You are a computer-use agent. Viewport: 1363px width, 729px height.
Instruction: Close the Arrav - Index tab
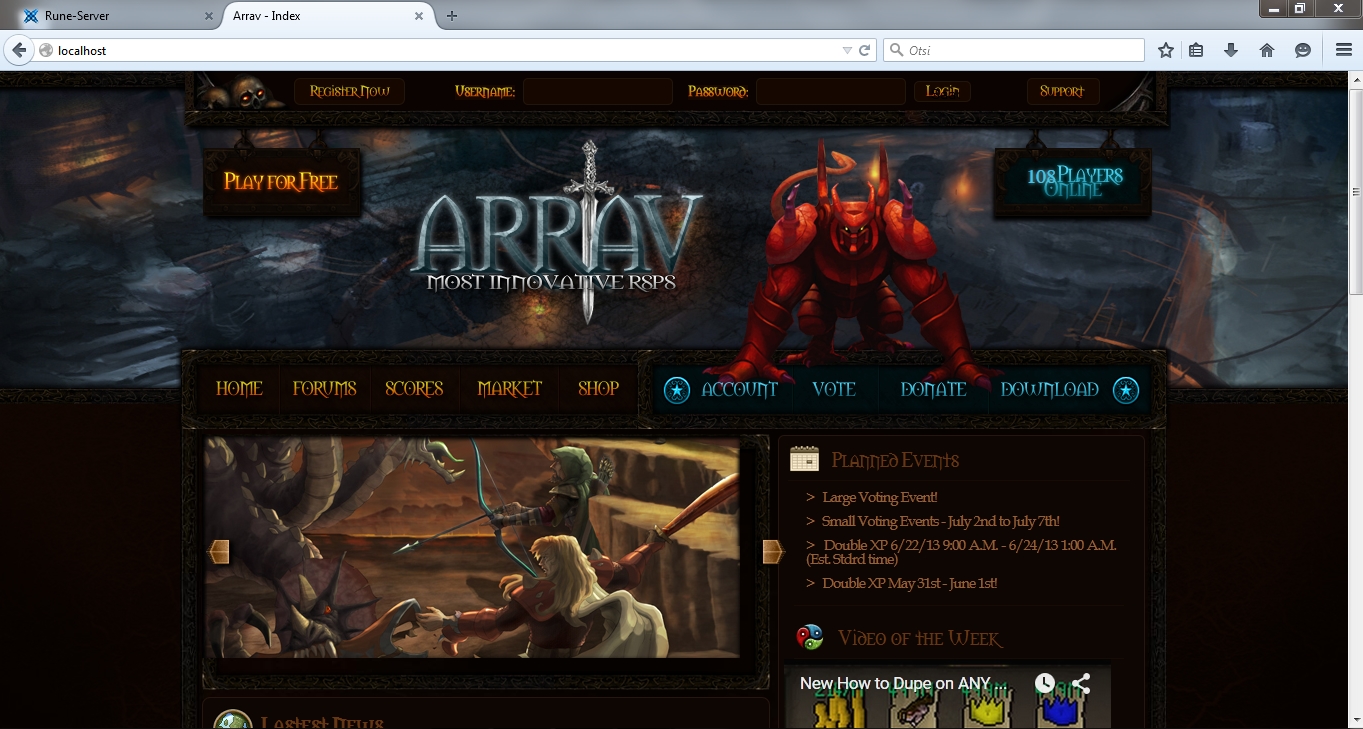click(421, 16)
